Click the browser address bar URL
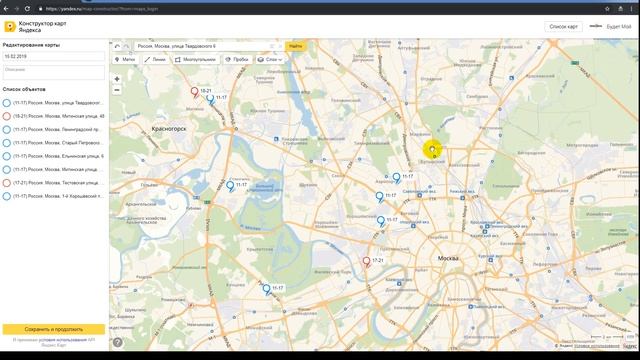This screenshot has height=360, width=640. tap(102, 9)
